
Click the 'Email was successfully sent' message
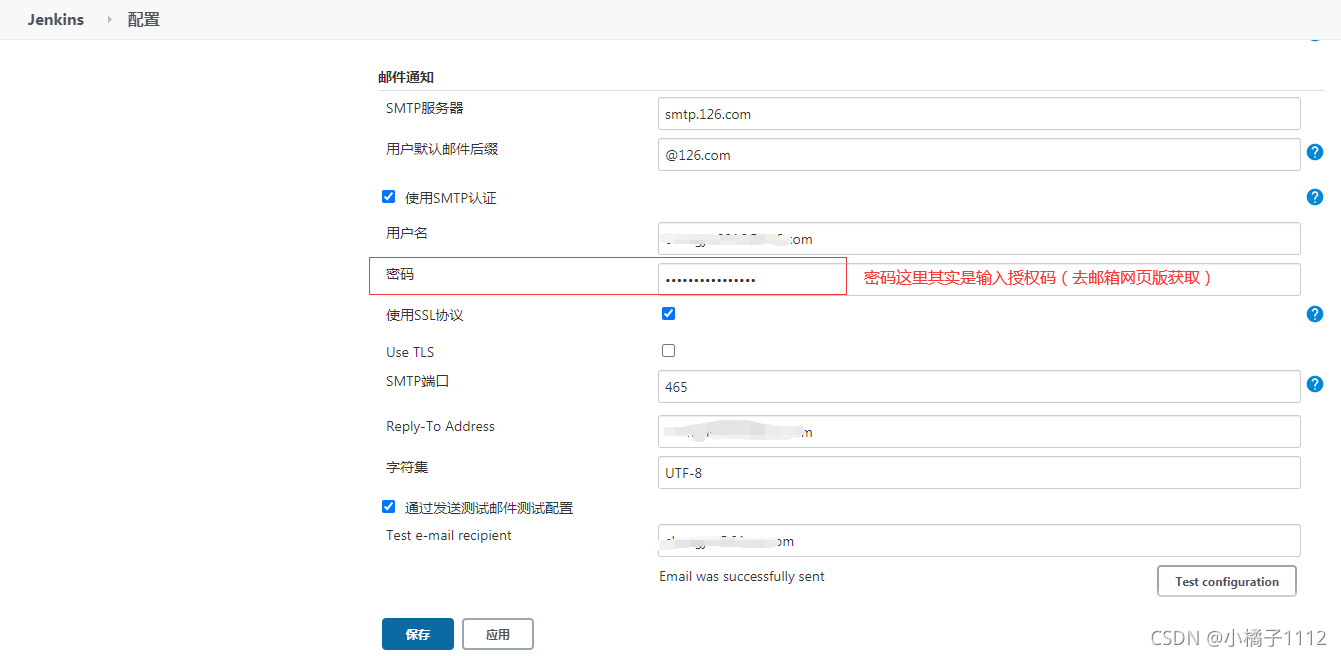[x=742, y=576]
